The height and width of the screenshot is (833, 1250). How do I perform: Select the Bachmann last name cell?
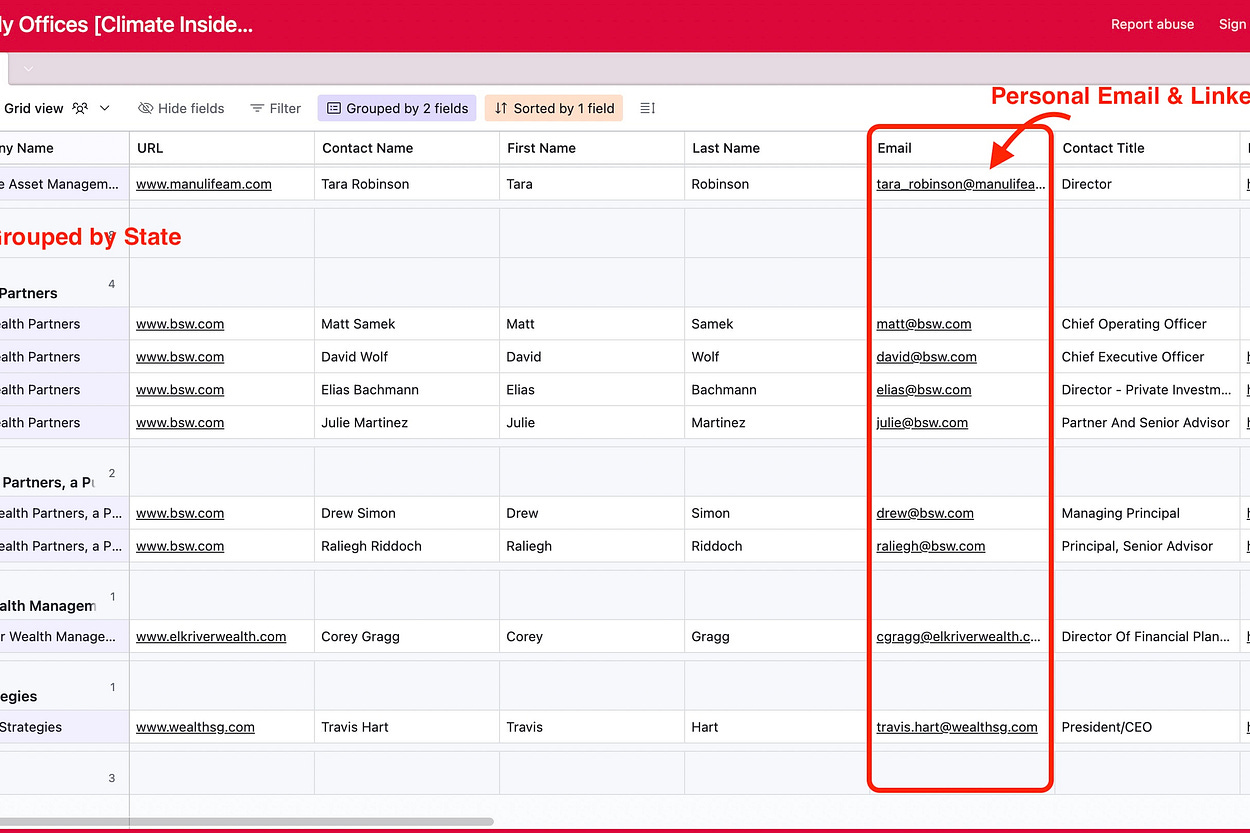(777, 390)
